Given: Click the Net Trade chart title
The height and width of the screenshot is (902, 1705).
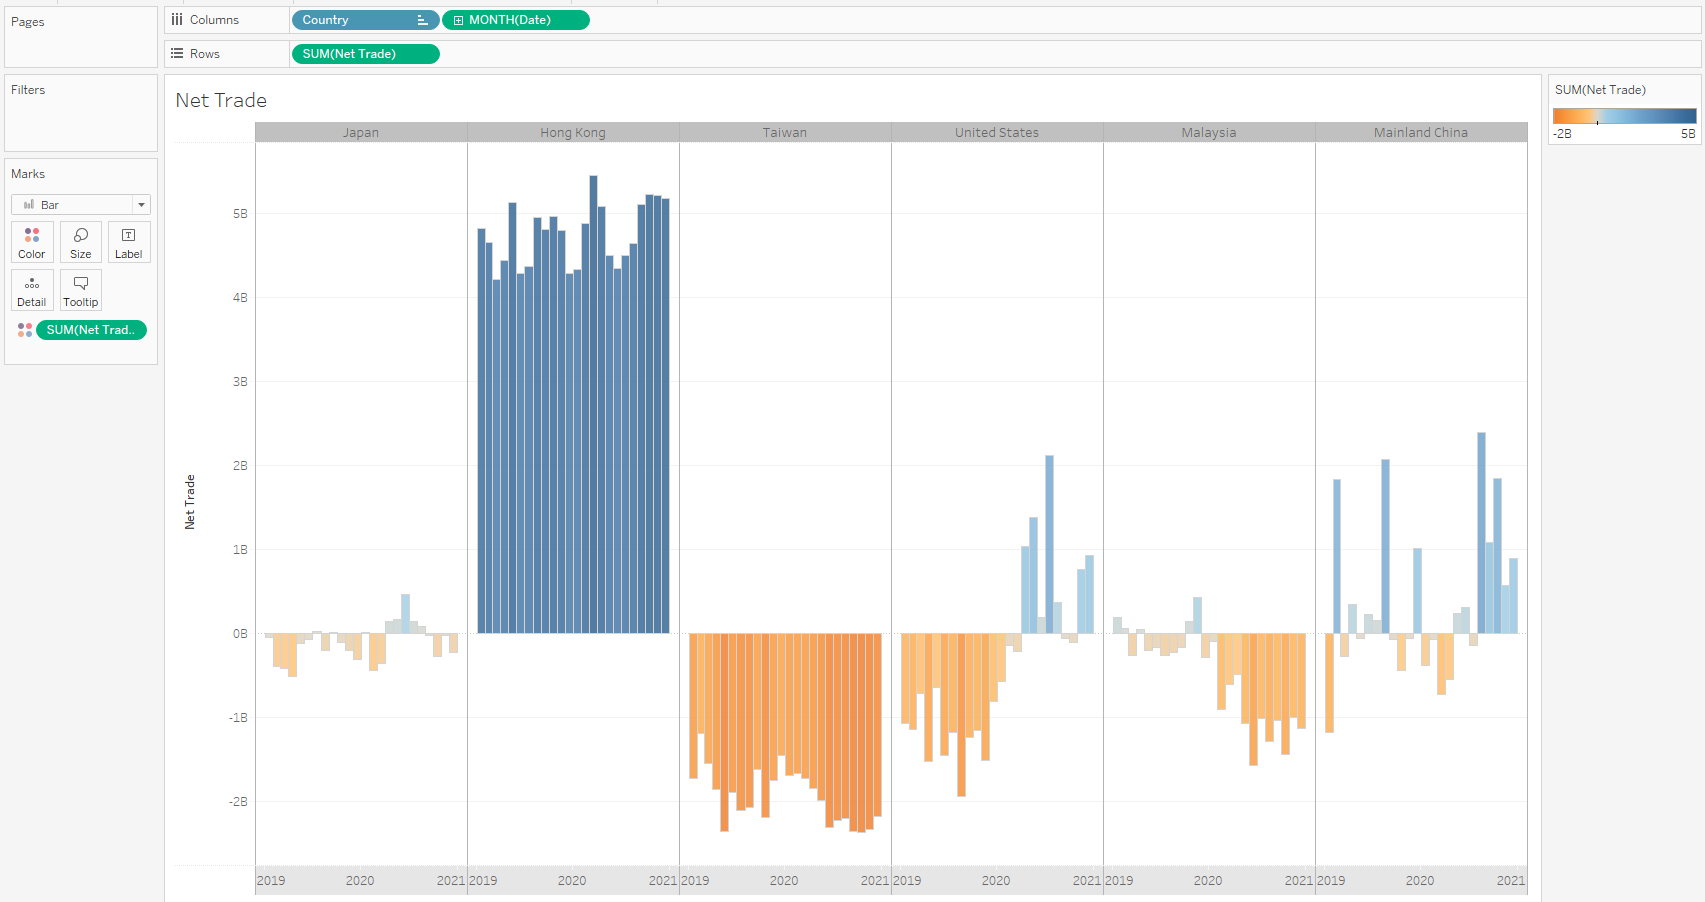Looking at the screenshot, I should click(x=221, y=100).
